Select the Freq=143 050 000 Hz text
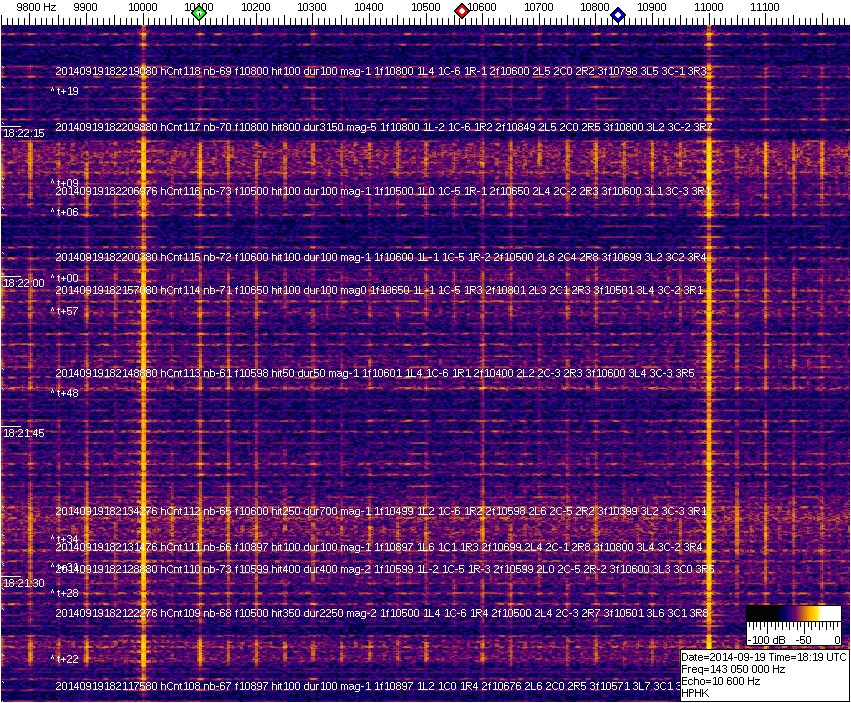The height and width of the screenshot is (703, 851). coord(732,669)
